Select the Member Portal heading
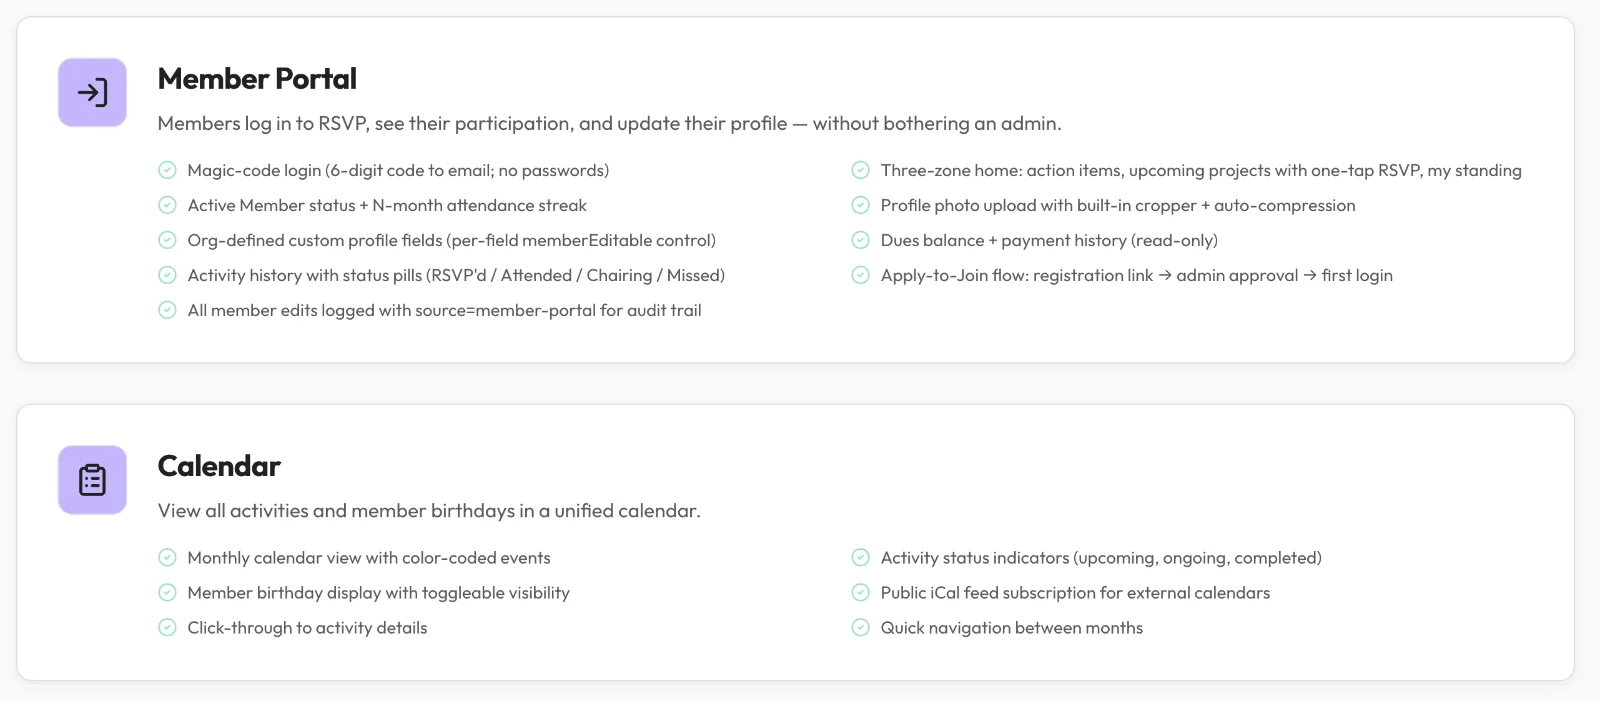This screenshot has height=701, width=1600. click(x=257, y=79)
